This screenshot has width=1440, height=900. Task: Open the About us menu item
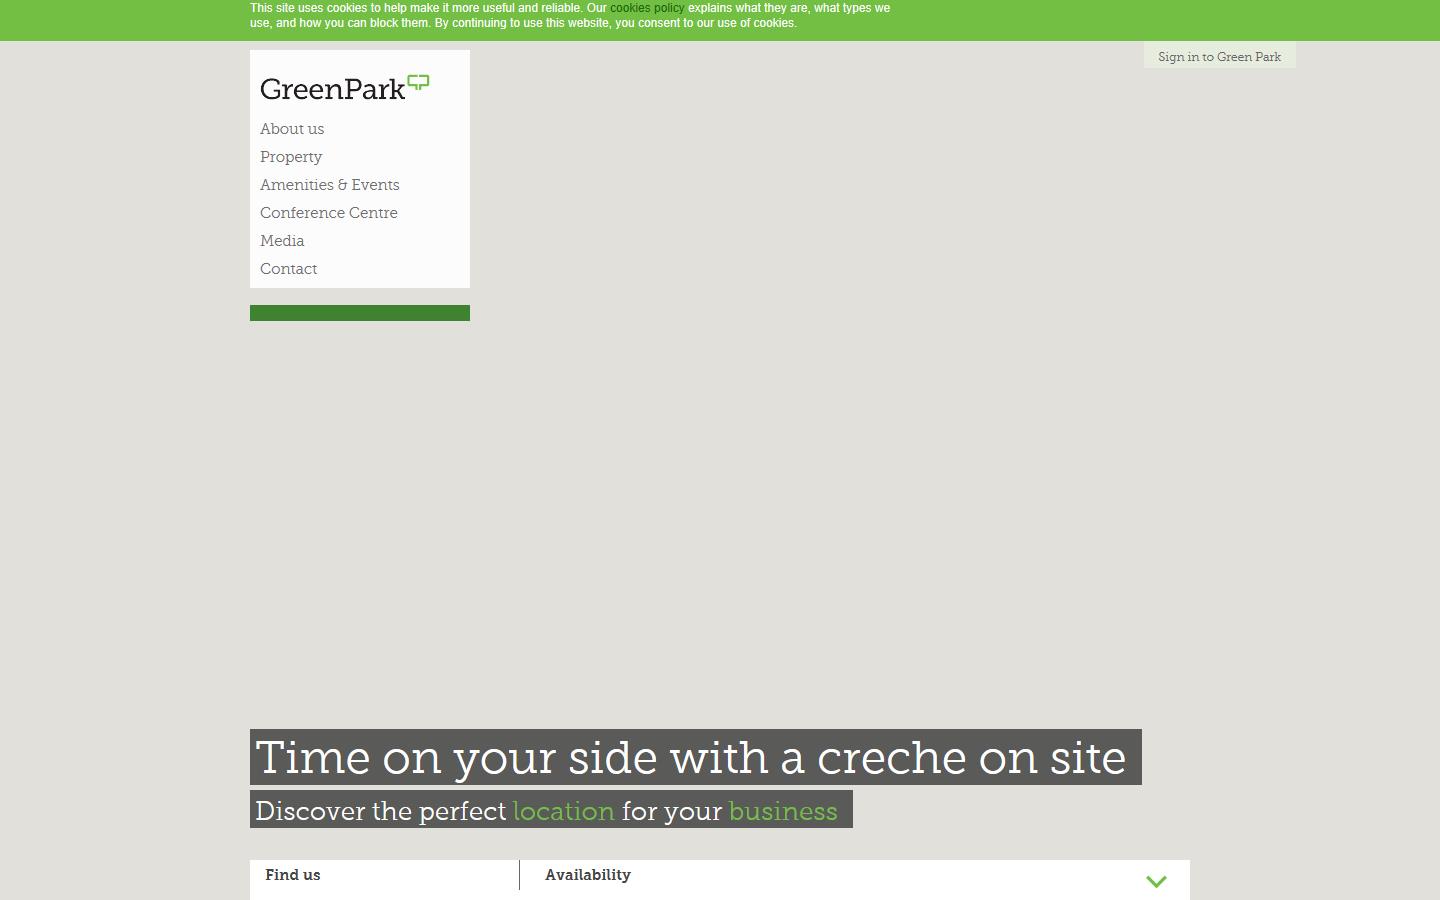[x=292, y=129]
